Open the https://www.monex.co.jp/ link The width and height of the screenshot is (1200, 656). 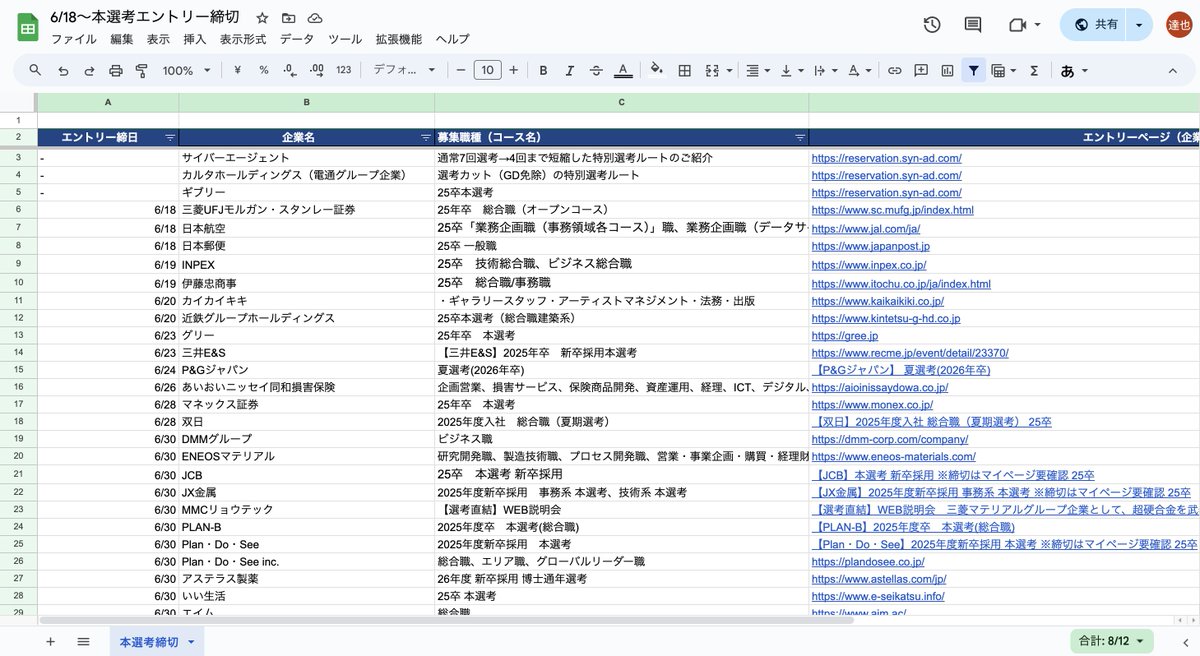click(x=872, y=405)
